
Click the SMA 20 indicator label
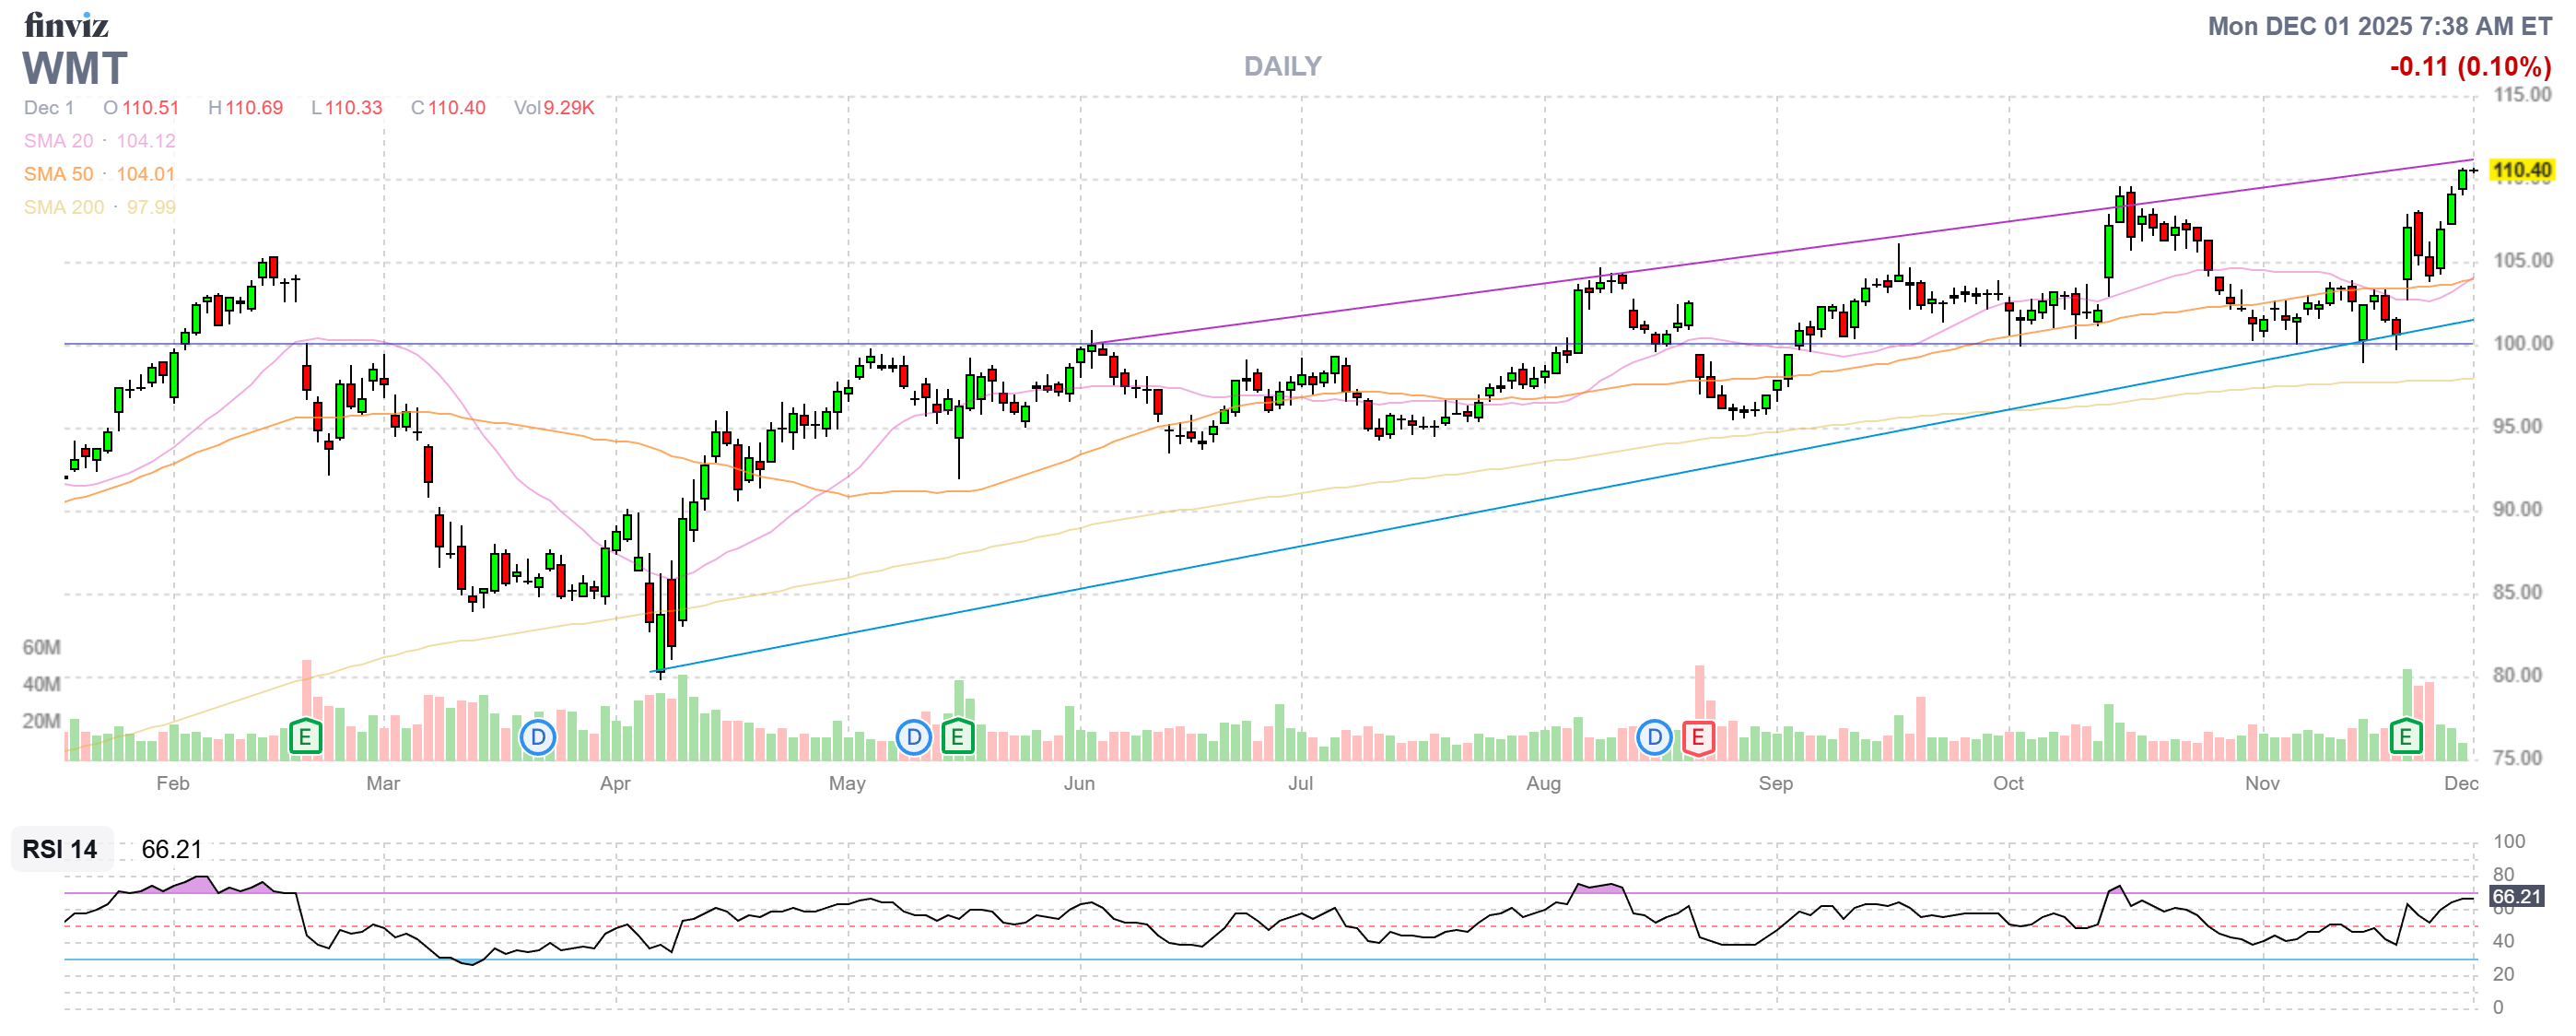click(x=58, y=141)
